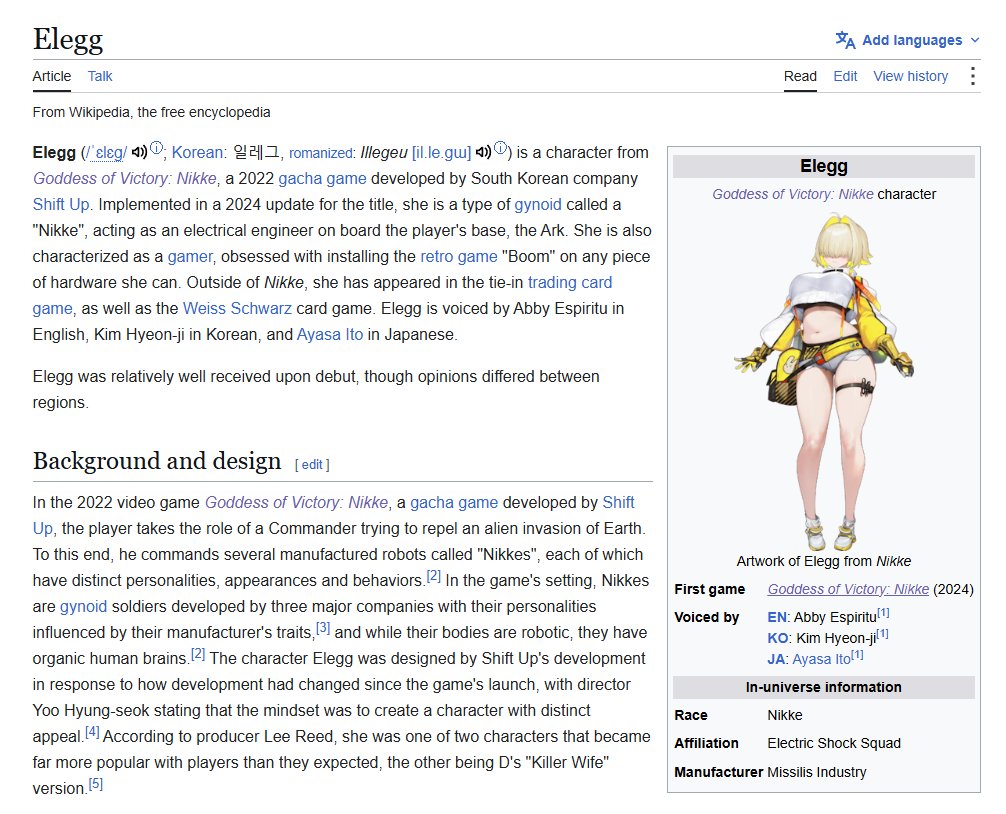
Task: Switch to the Article tab
Action: [x=52, y=76]
